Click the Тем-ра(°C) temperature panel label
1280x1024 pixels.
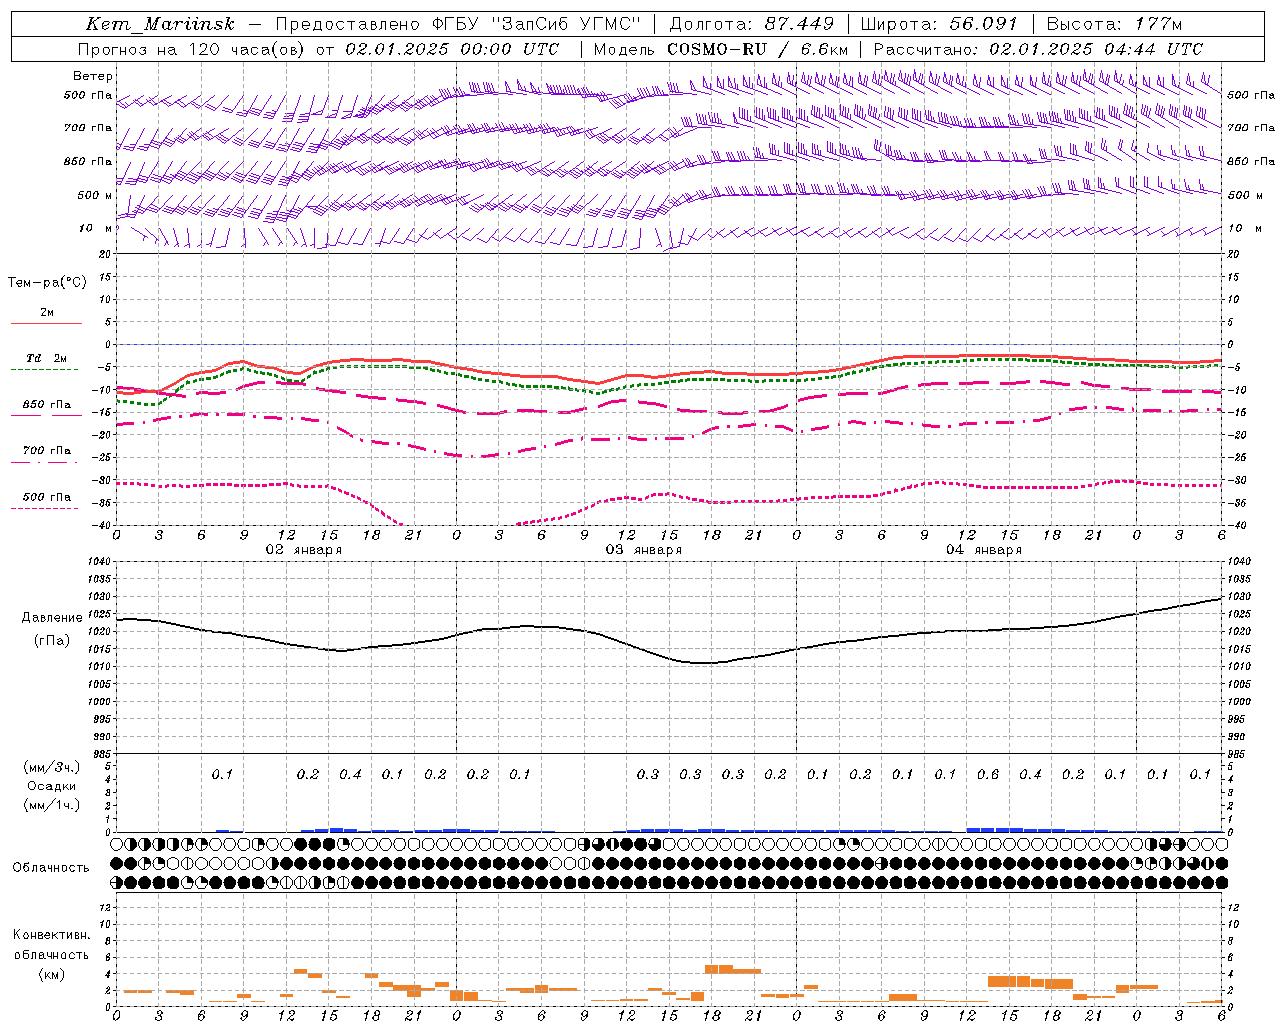(47, 282)
